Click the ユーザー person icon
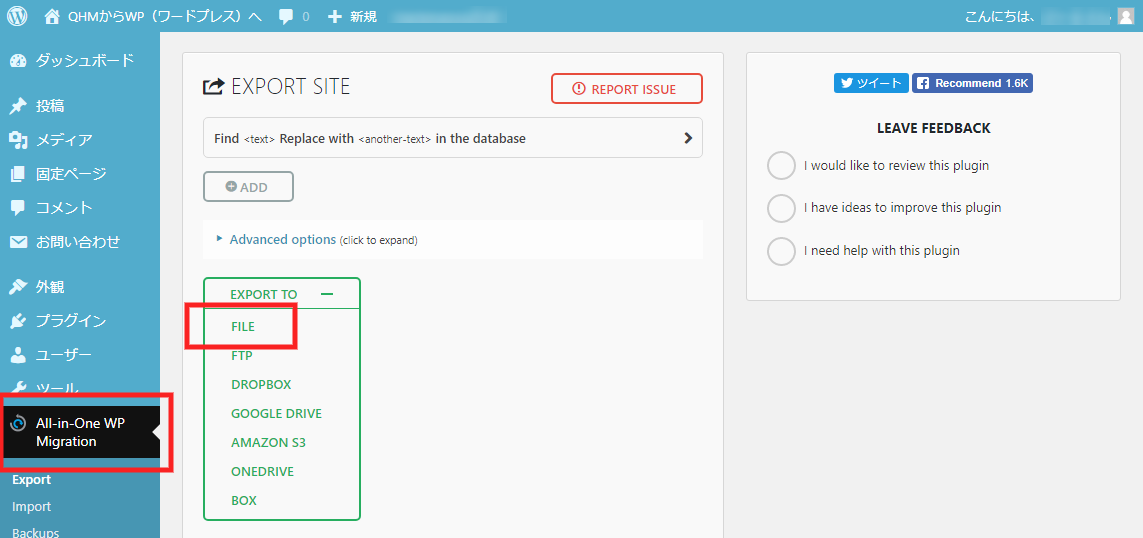 point(18,355)
